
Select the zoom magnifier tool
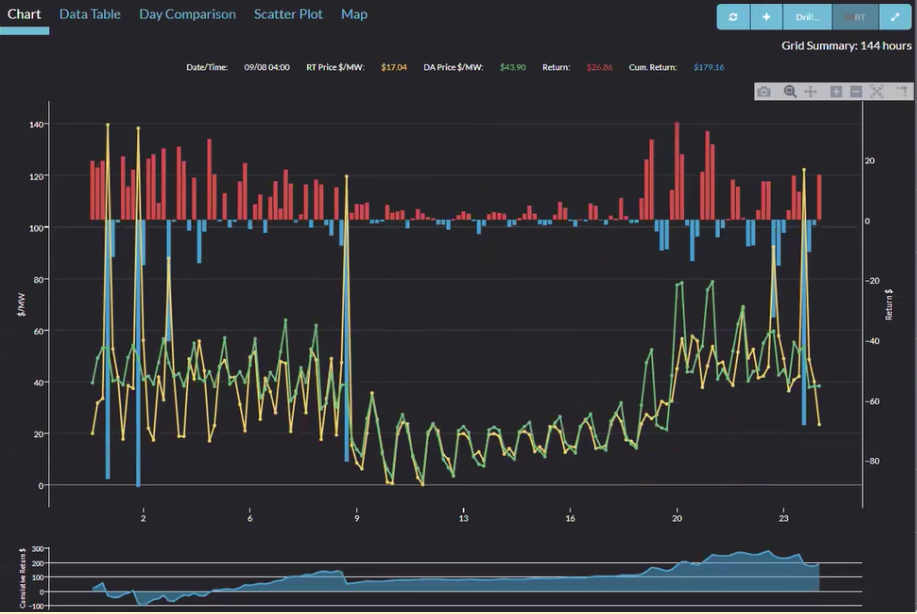(x=790, y=92)
